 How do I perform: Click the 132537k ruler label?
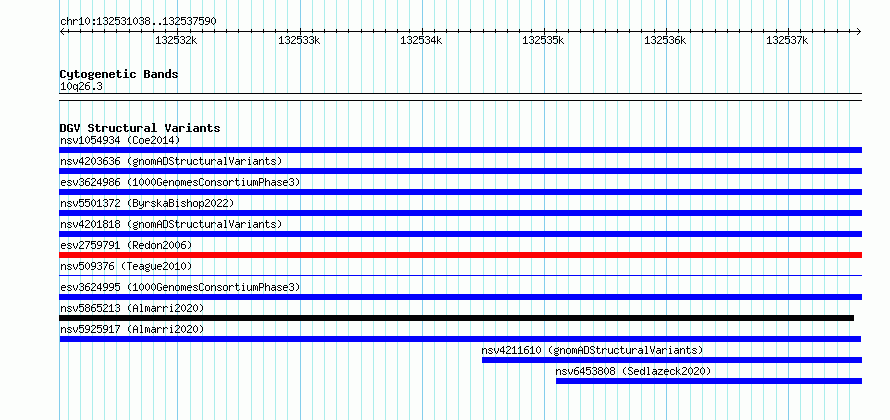pos(787,40)
